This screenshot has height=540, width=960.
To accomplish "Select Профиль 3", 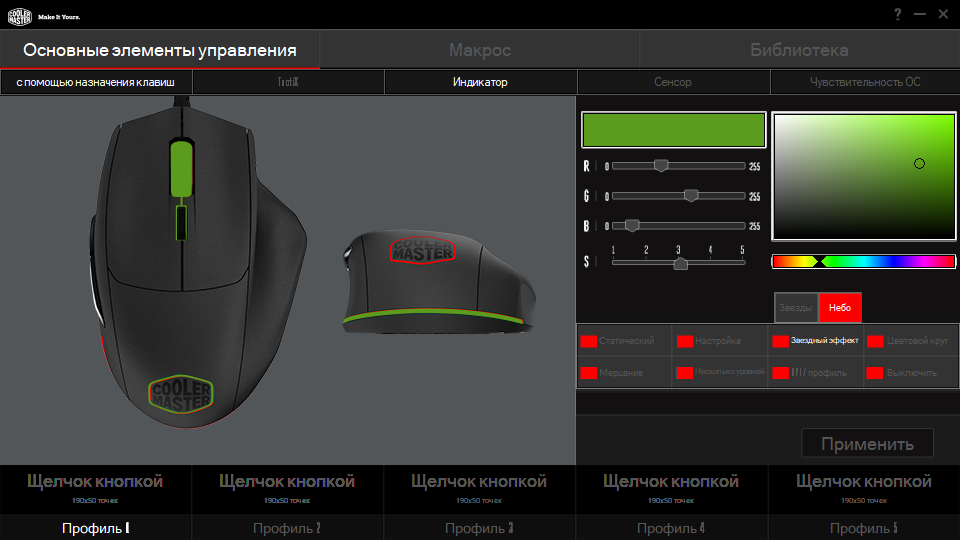I will tap(479, 528).
